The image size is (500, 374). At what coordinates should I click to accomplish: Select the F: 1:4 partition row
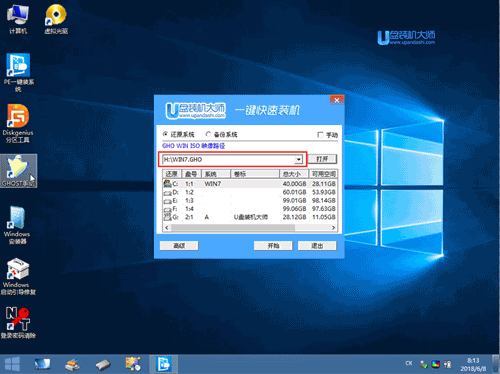point(250,209)
